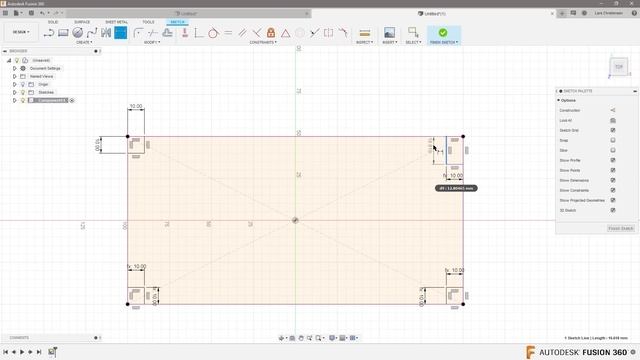
Task: Apply the Tangent constraint
Action: 213,33
